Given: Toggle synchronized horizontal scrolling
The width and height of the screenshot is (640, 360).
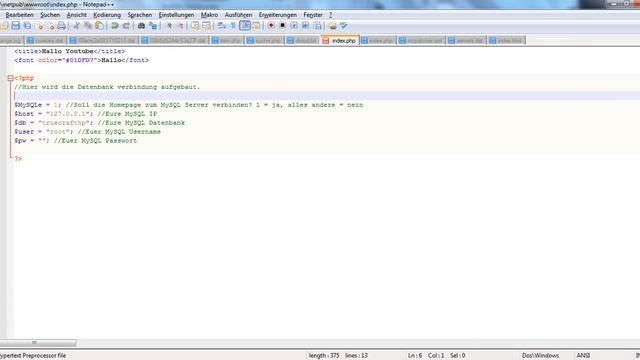Looking at the screenshot, I should [x=207, y=26].
